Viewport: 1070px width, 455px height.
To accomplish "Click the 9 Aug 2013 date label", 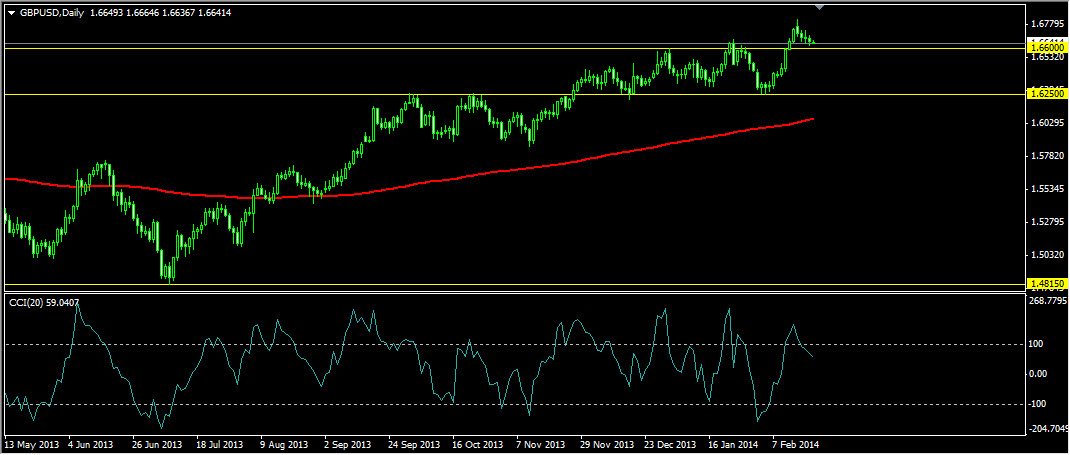I will click(x=283, y=444).
